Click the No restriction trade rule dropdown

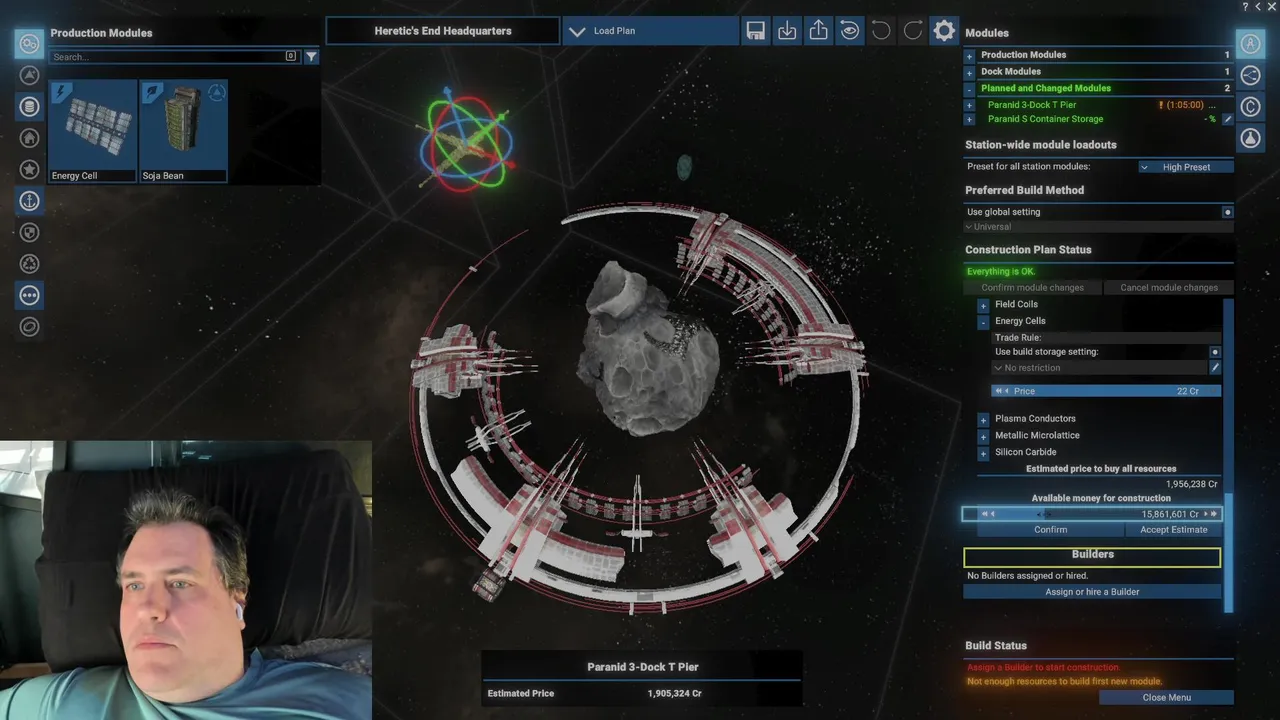(1100, 368)
